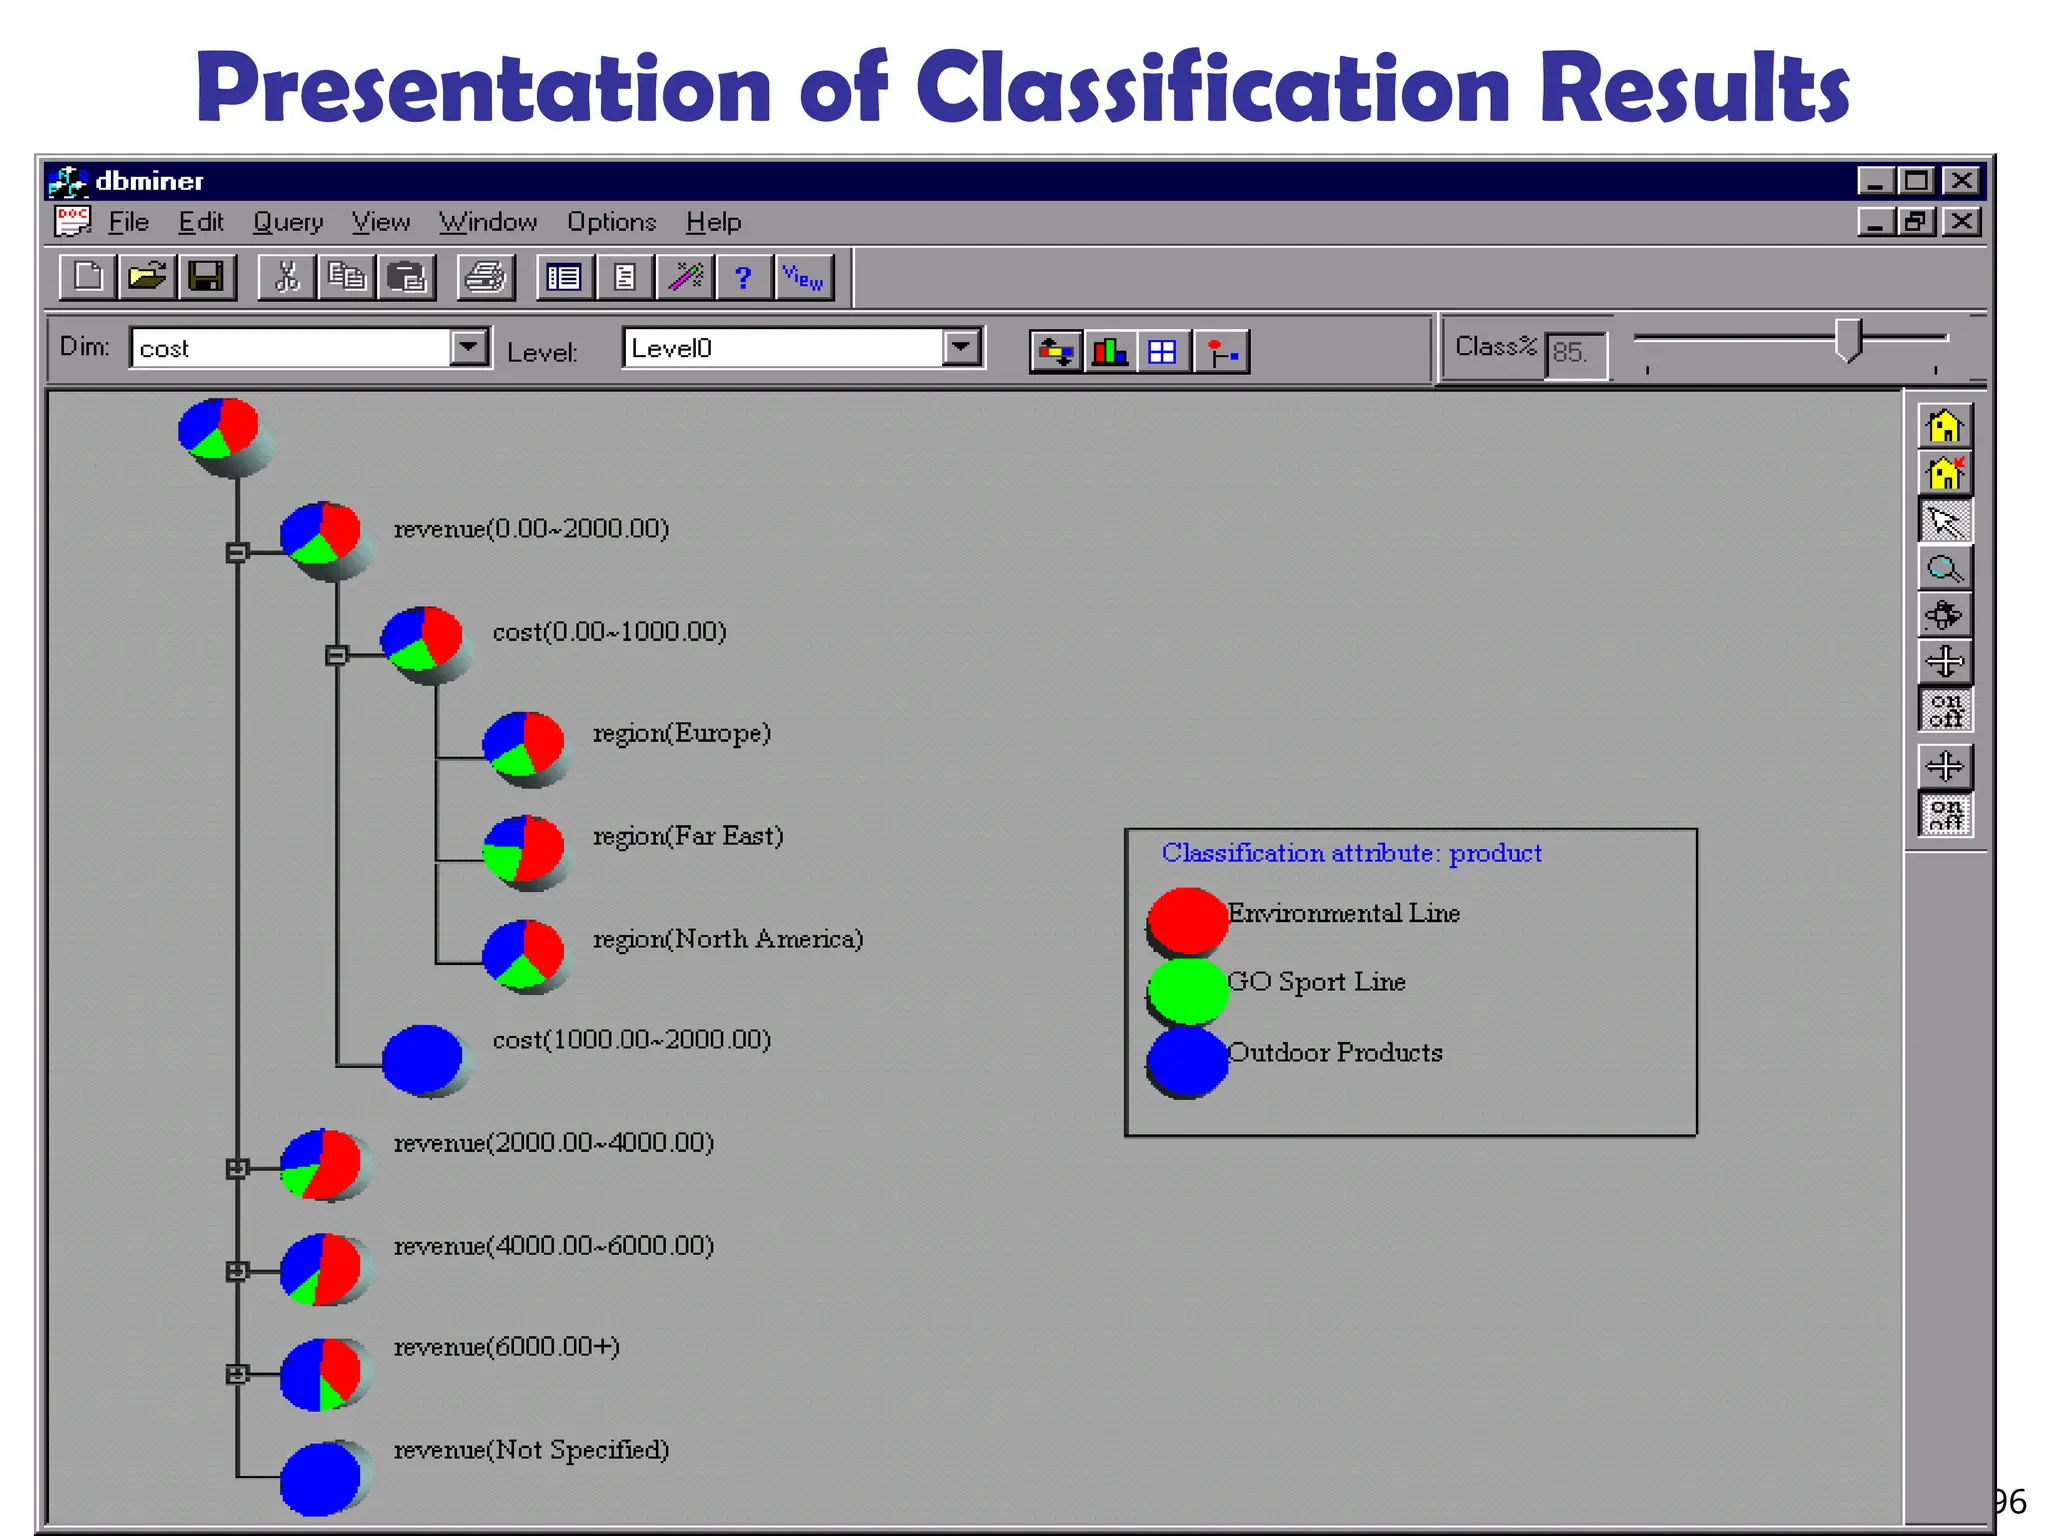Click the magnifying glass zoom tool
This screenshot has height=1536, width=2048.
(x=1944, y=569)
